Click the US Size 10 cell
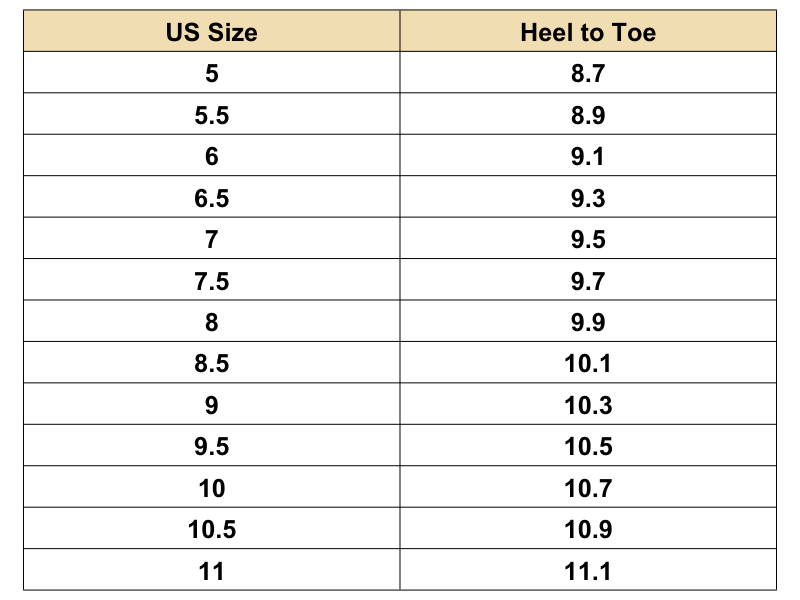800x600 pixels. (x=211, y=488)
